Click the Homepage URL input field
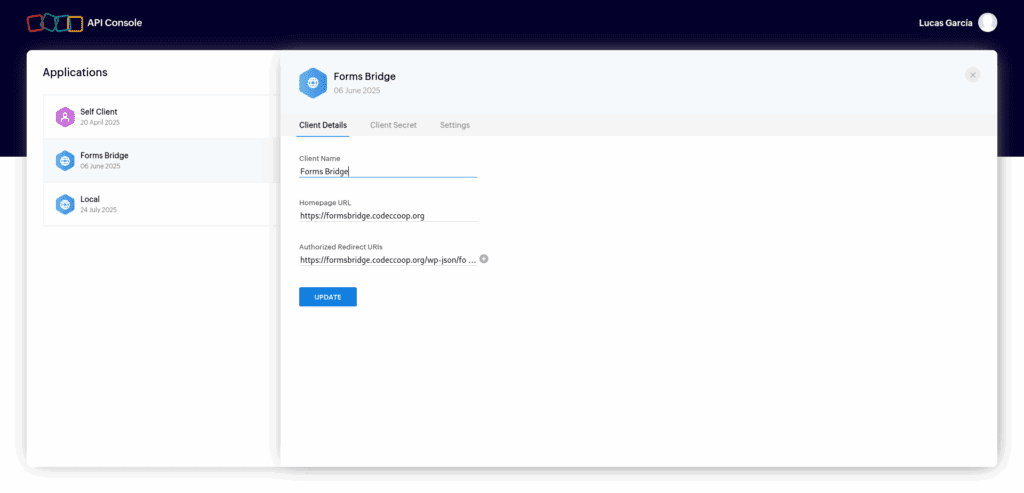1024x493 pixels. tap(388, 215)
